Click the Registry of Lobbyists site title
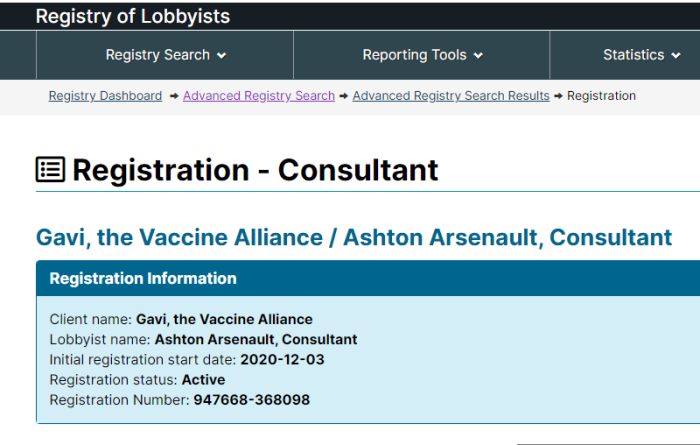This screenshot has height=445, width=700. point(133,17)
